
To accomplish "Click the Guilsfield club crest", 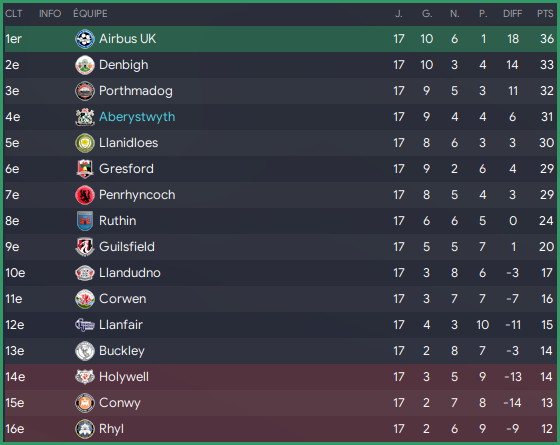I will [85, 247].
